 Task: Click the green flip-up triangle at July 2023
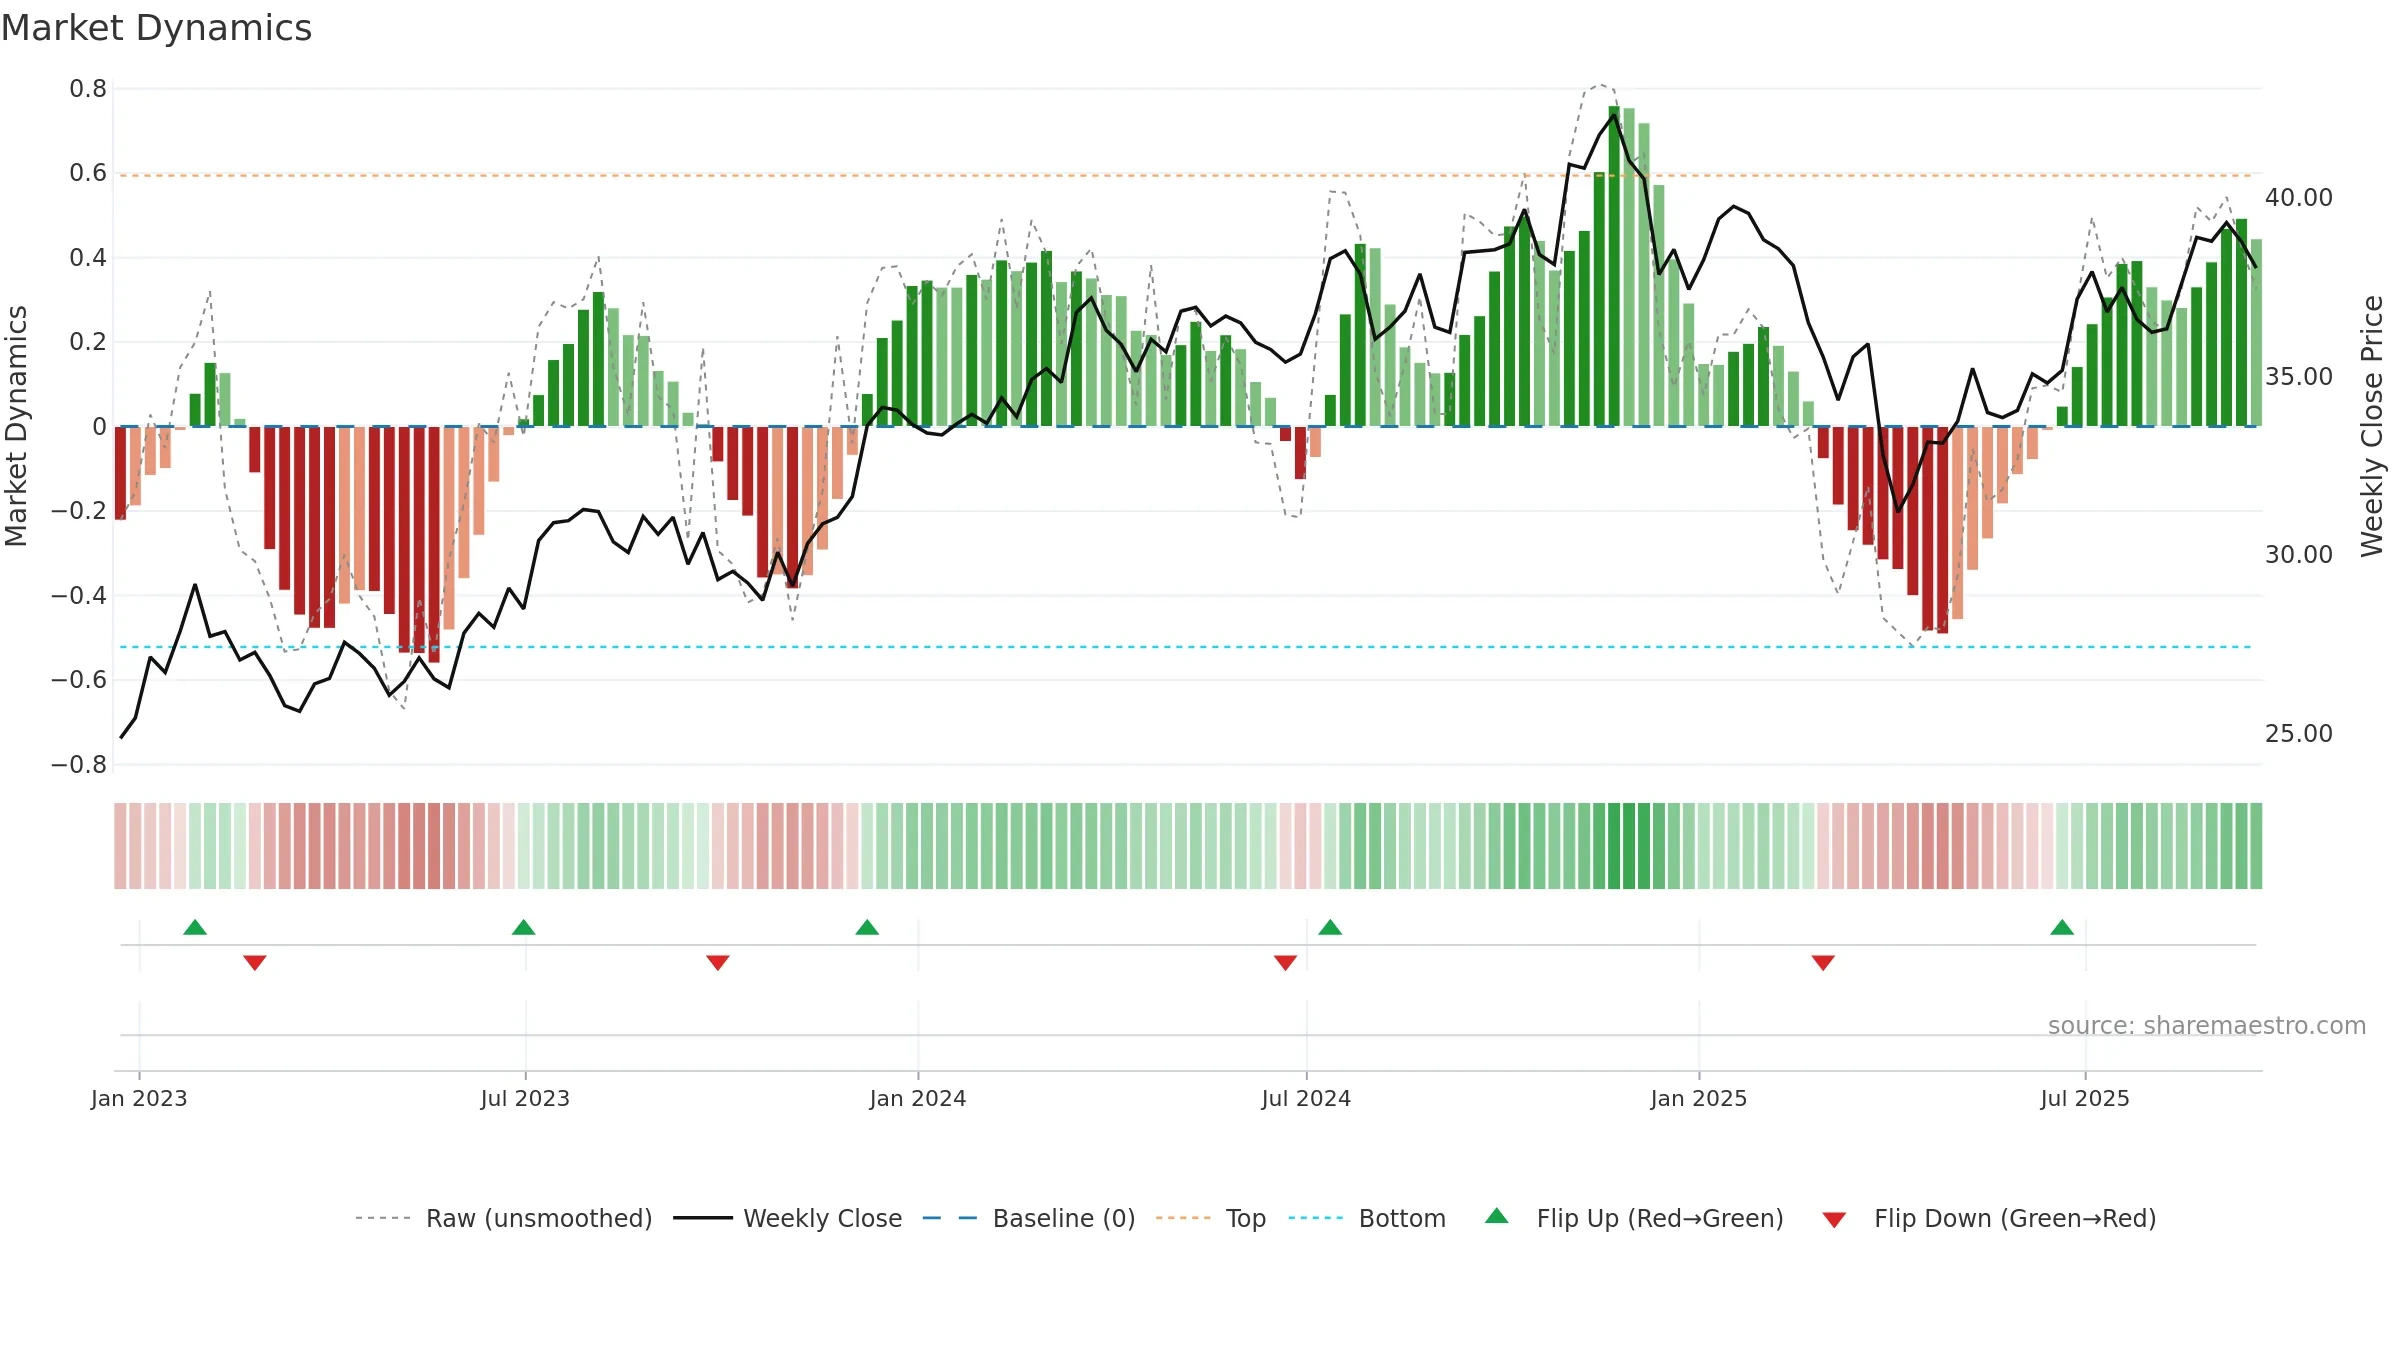point(523,927)
